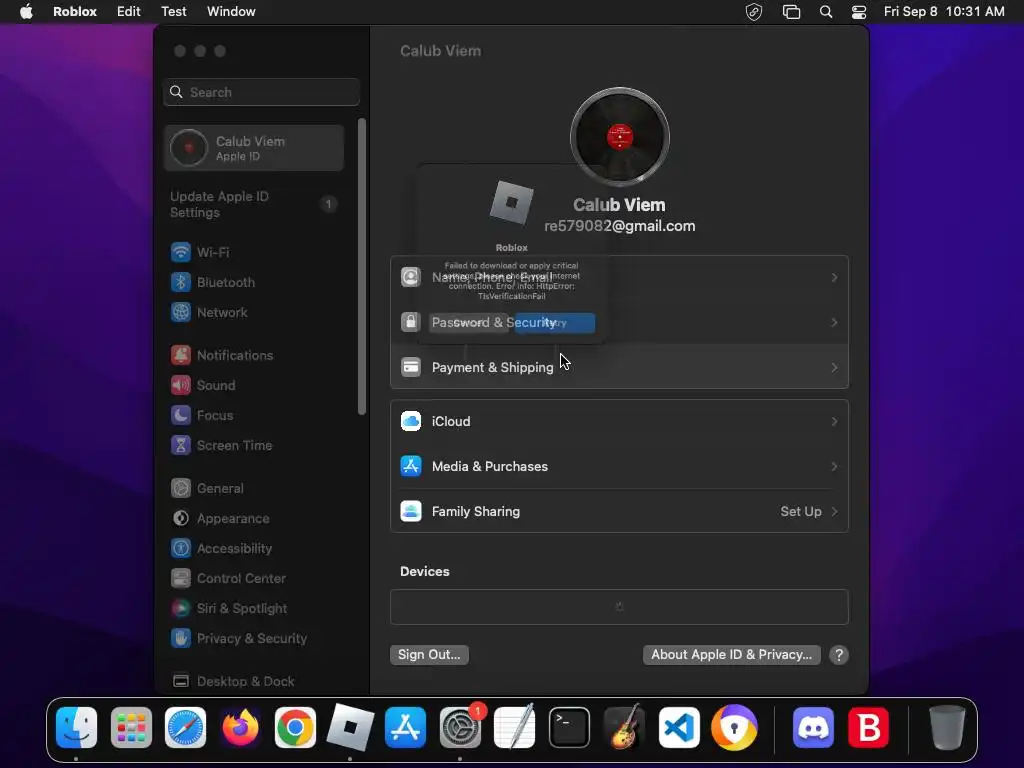Click the Roblox icon in the dock
Screen dimensions: 1024x768
pyautogui.click(x=350, y=728)
